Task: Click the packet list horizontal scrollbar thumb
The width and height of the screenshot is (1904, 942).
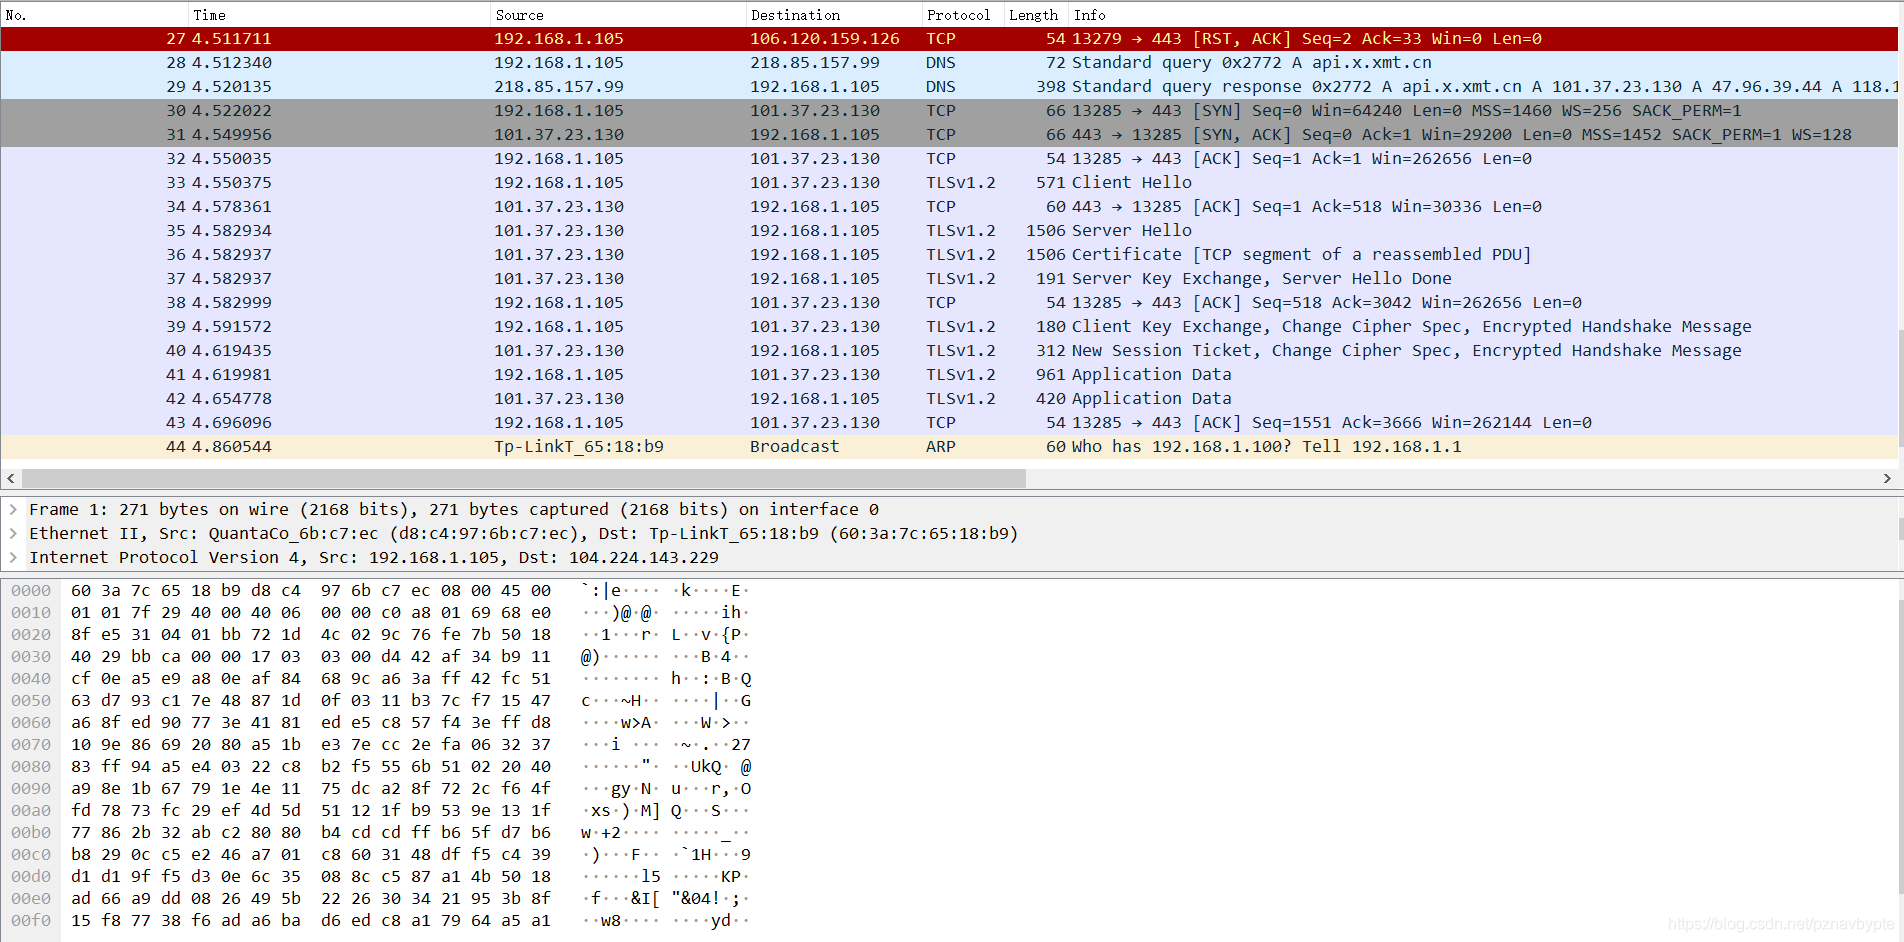Action: pos(524,479)
